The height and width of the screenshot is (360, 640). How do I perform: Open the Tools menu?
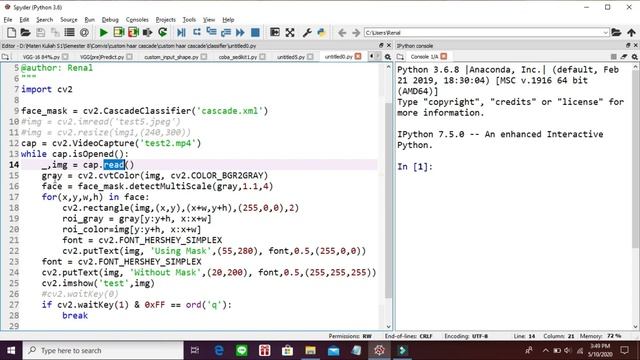[189, 20]
